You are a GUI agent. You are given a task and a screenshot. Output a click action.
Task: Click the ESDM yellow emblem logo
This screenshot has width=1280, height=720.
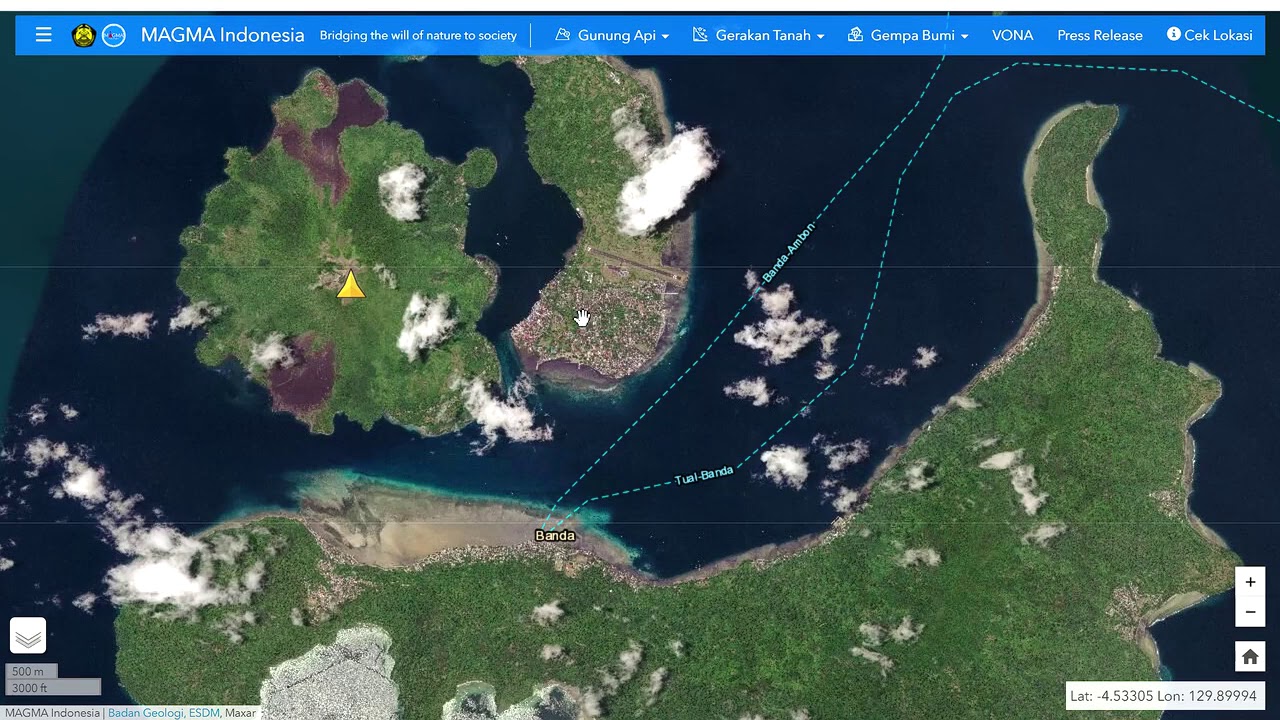pos(84,36)
